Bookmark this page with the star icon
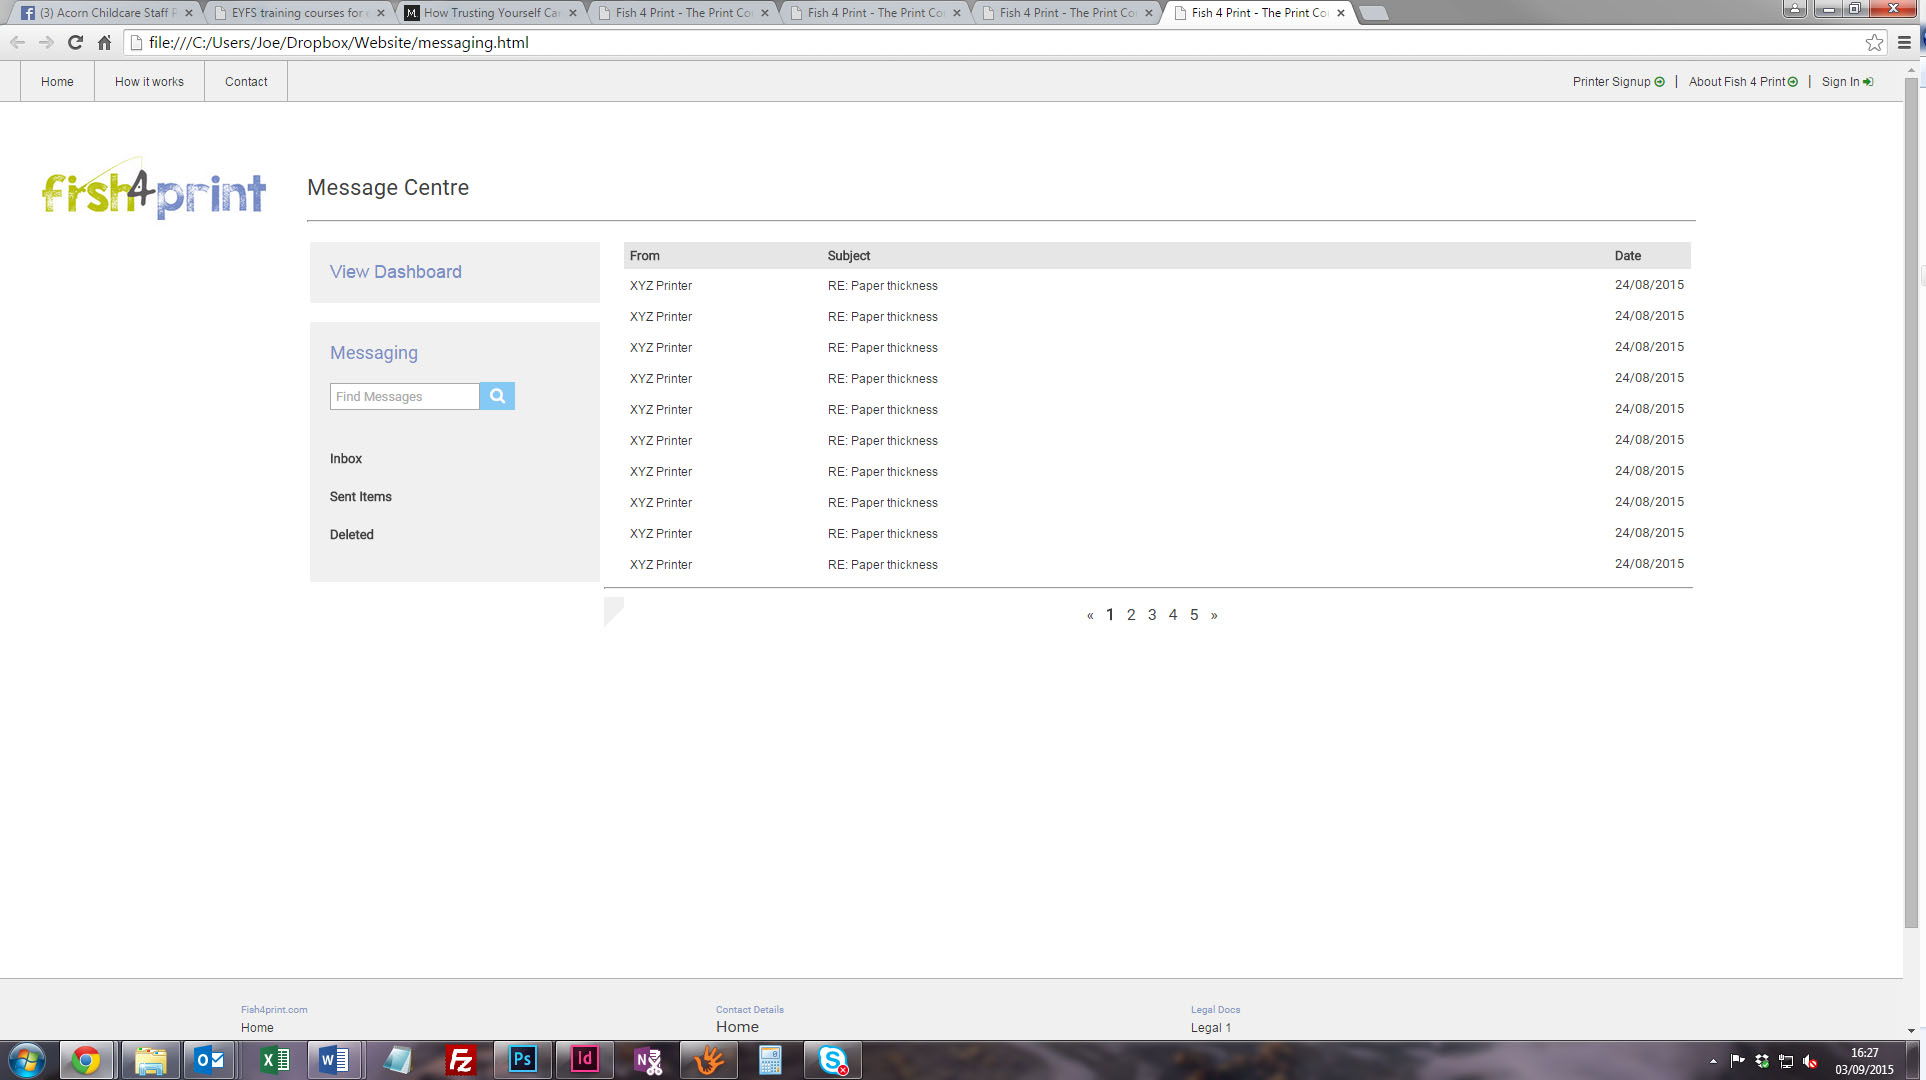This screenshot has width=1926, height=1080. (1874, 42)
